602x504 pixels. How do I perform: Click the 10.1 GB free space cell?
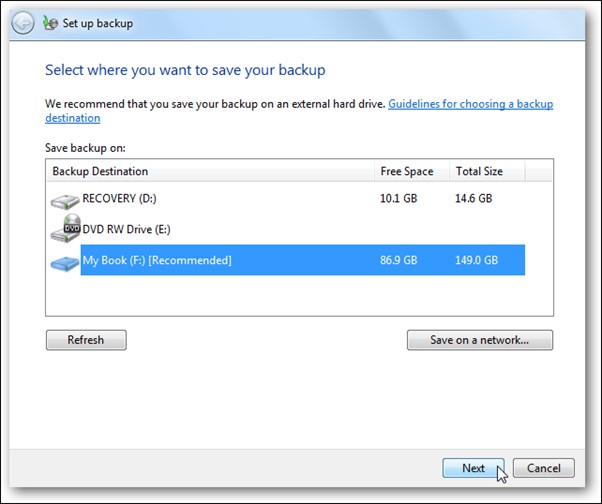pos(398,199)
